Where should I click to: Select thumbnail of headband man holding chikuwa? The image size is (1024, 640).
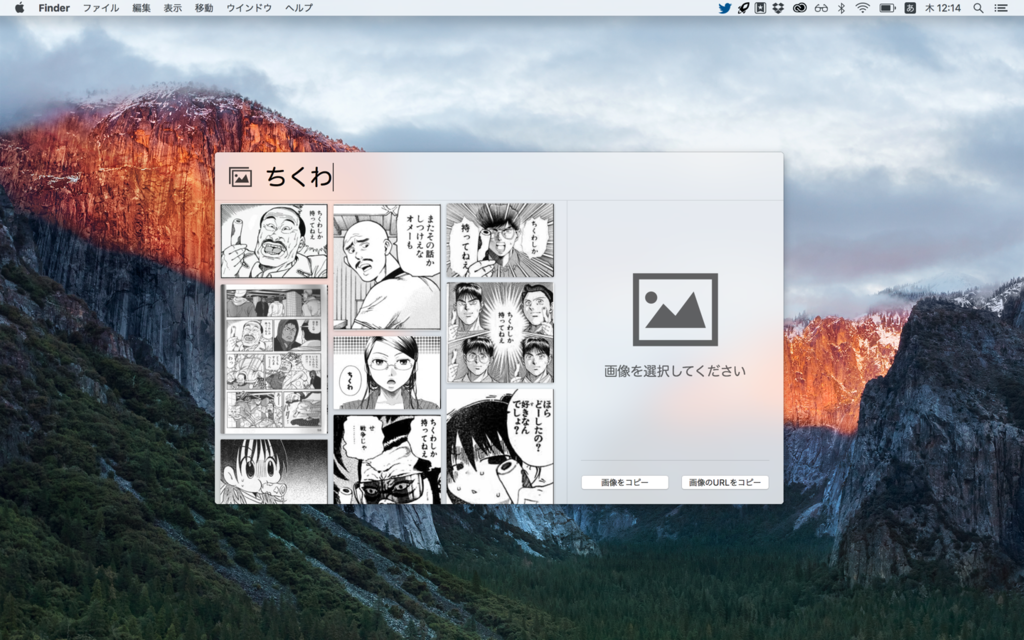point(274,241)
